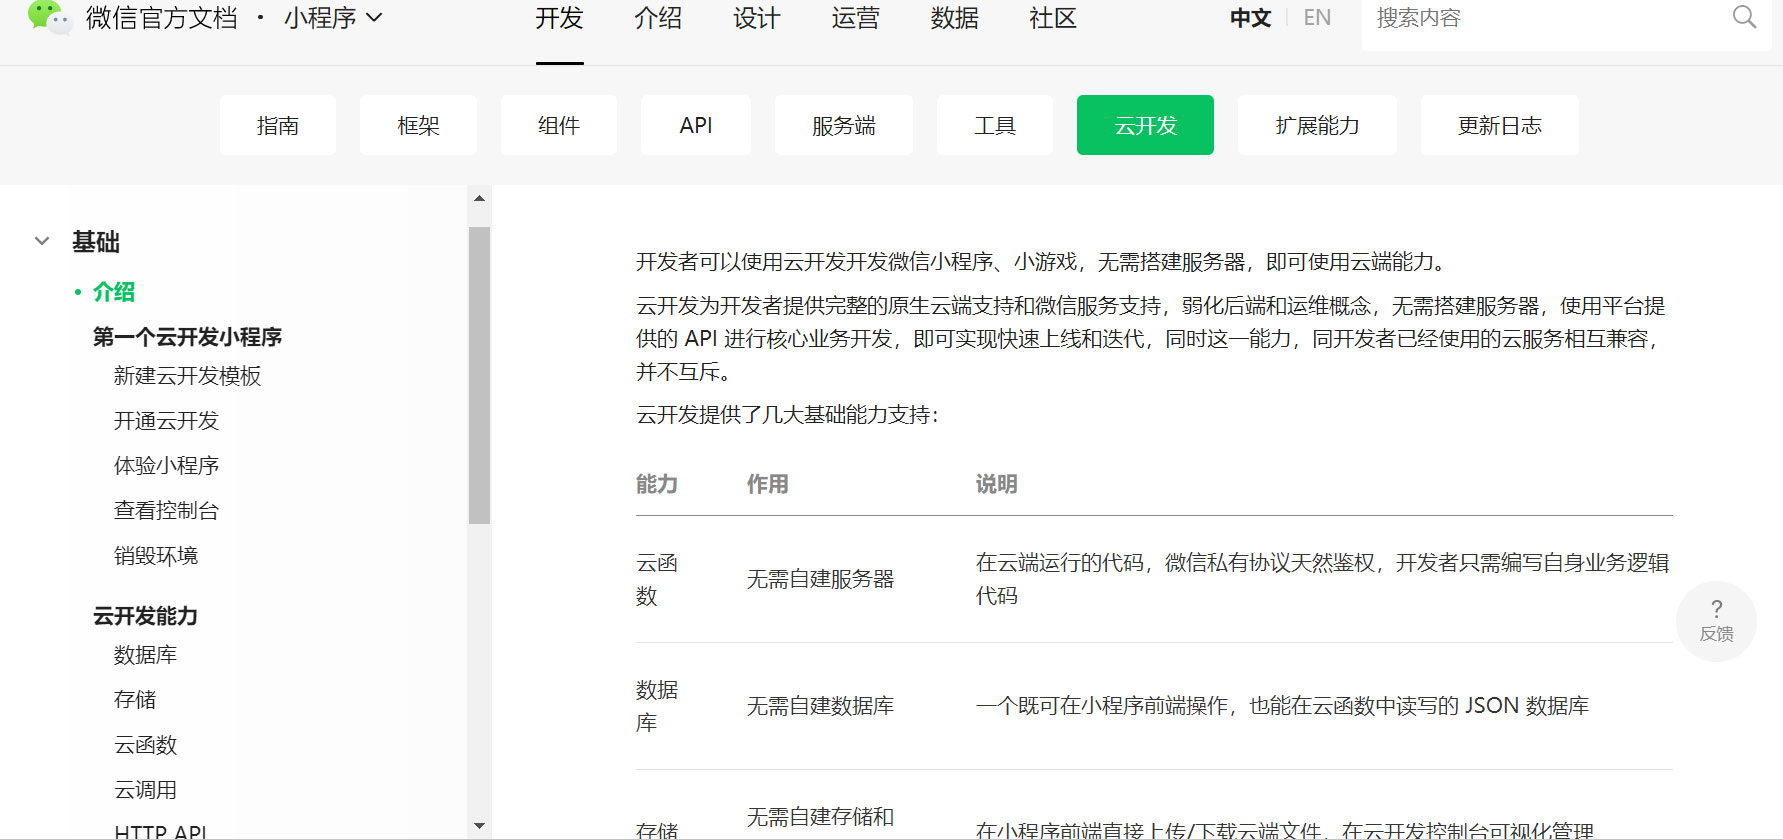
Task: Select the highlighted 介绍 sidebar item
Action: pyautogui.click(x=114, y=292)
